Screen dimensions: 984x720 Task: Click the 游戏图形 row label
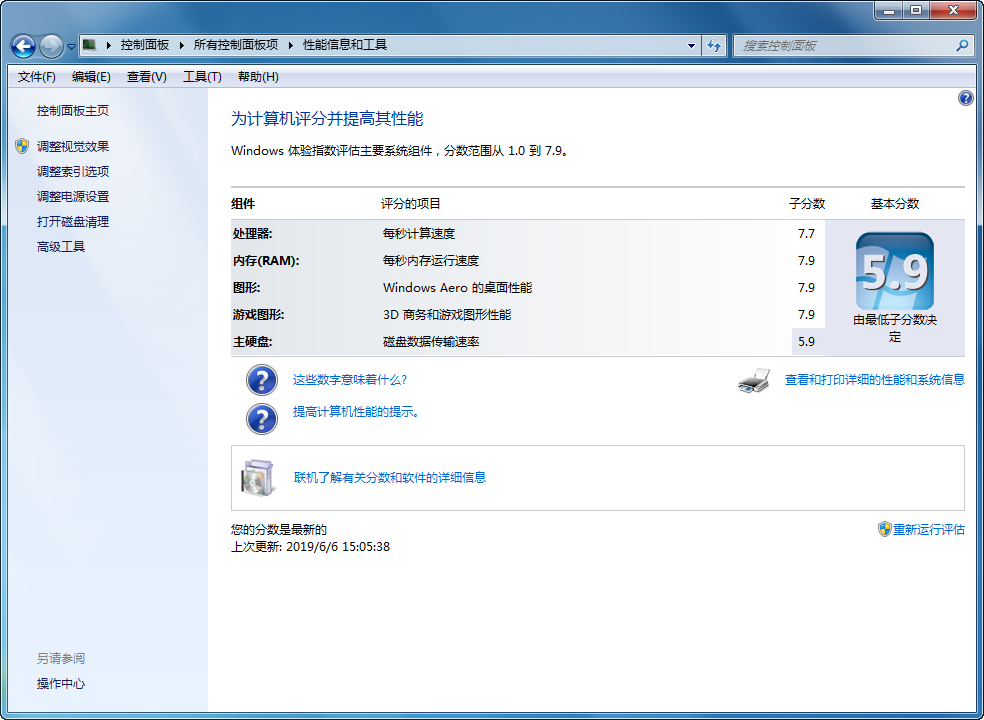pyautogui.click(x=259, y=314)
